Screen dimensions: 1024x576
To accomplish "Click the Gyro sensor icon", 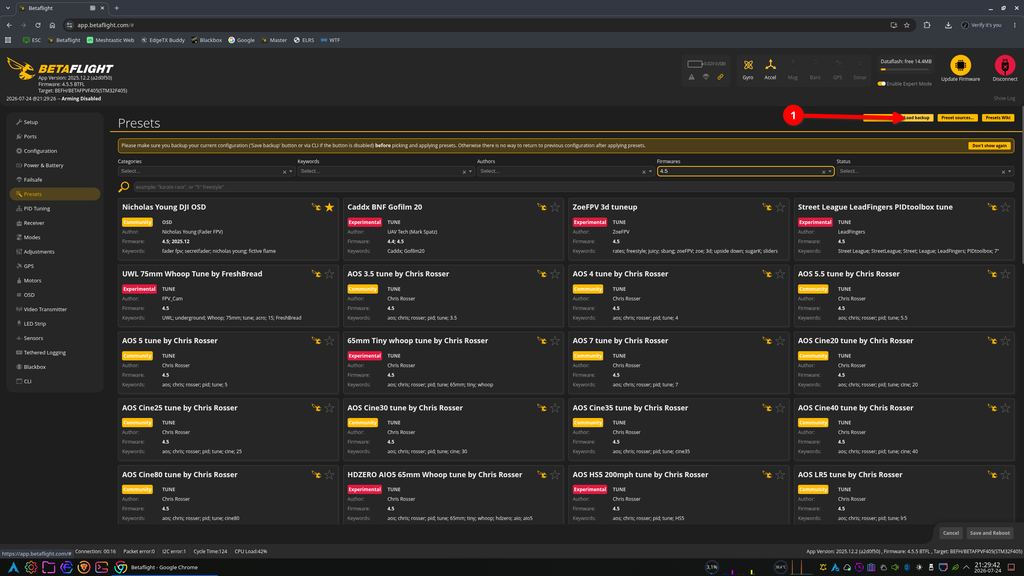I will [x=748, y=65].
